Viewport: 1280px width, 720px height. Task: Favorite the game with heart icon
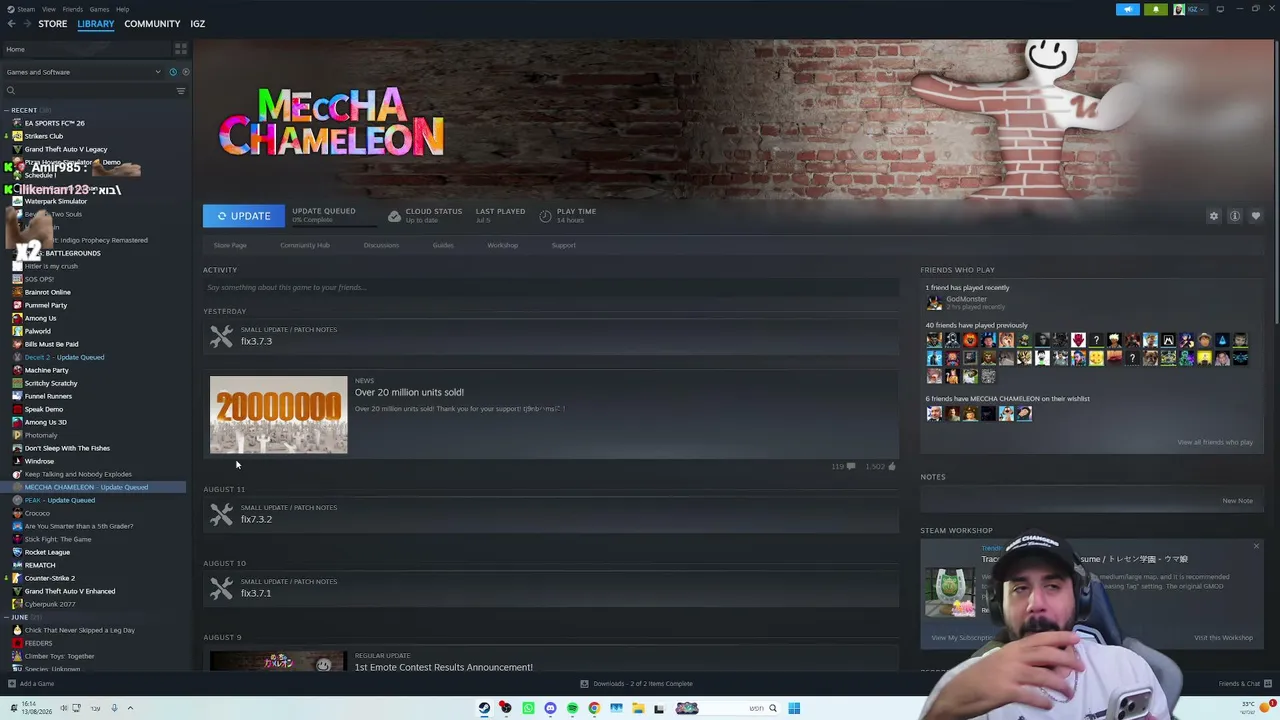click(x=1256, y=216)
